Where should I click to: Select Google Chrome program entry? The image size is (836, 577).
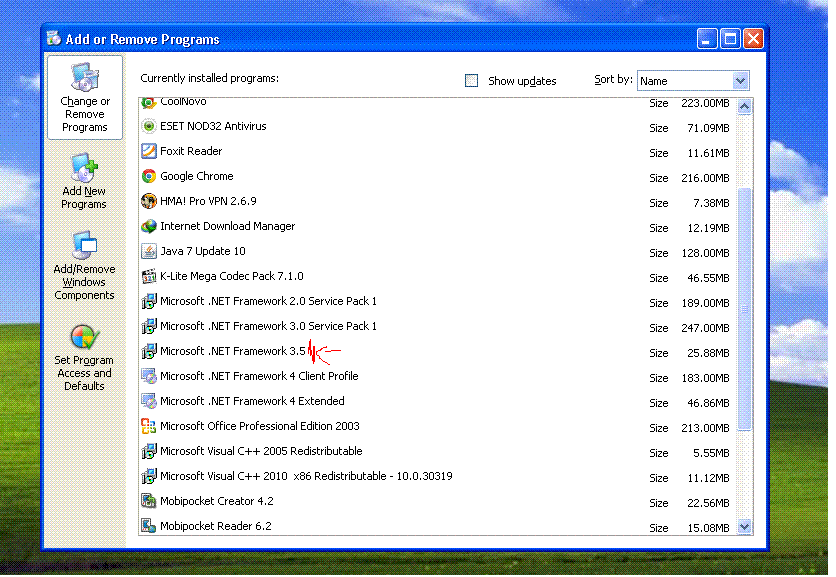[437, 177]
